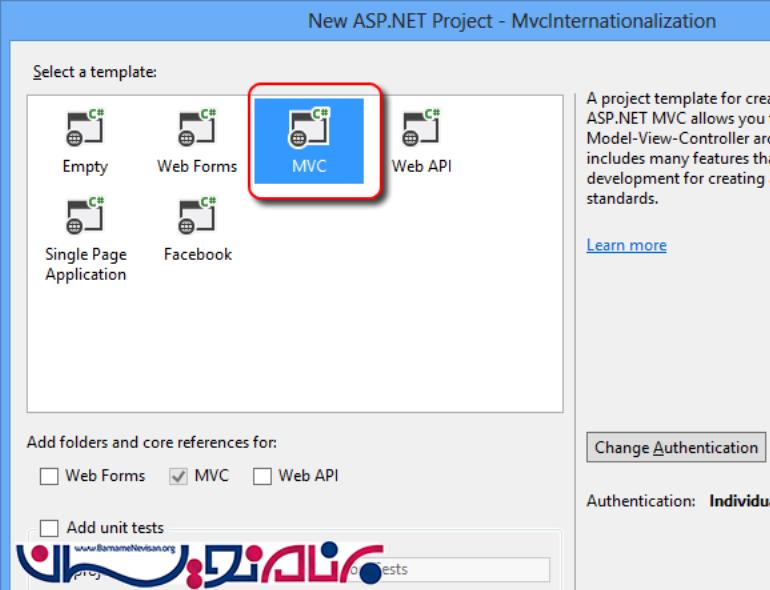Choose the Facebook template icon

click(197, 216)
